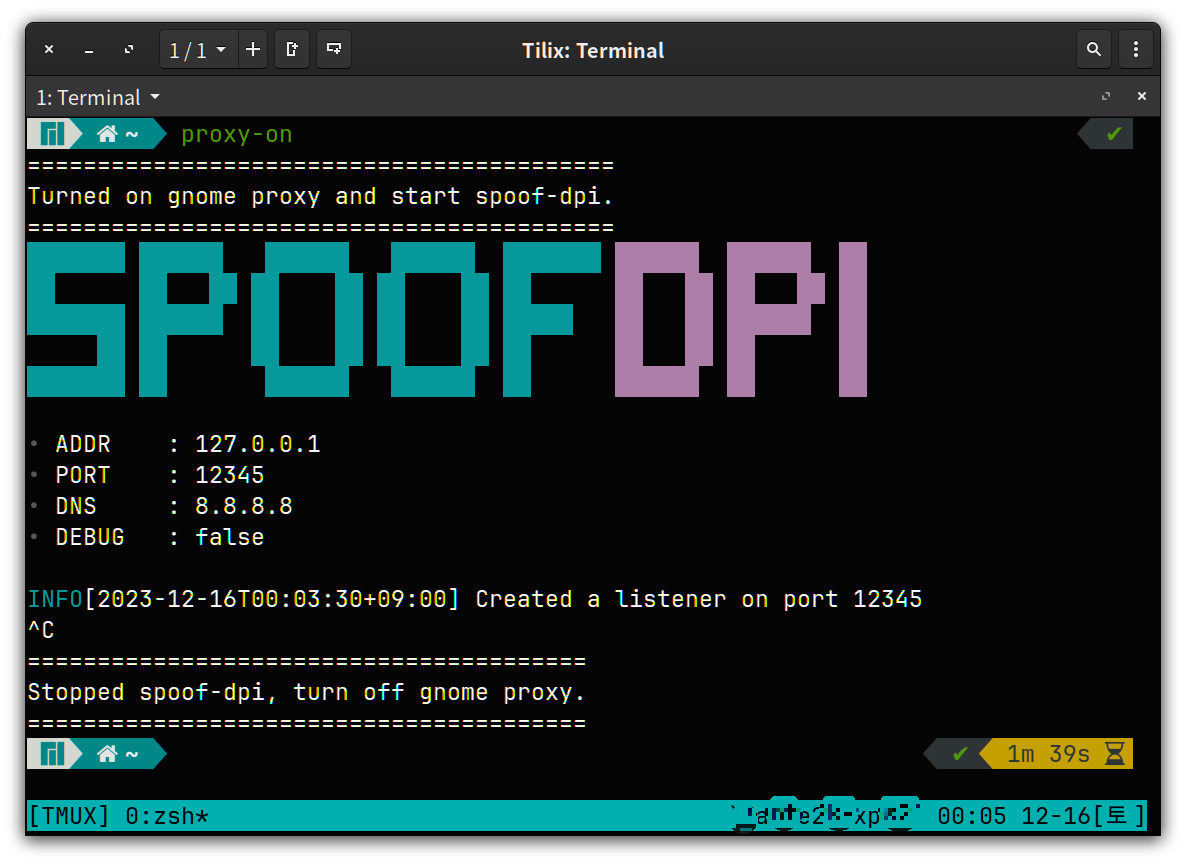Click the tmux clock 00:05
The image size is (1186, 864).
(972, 816)
